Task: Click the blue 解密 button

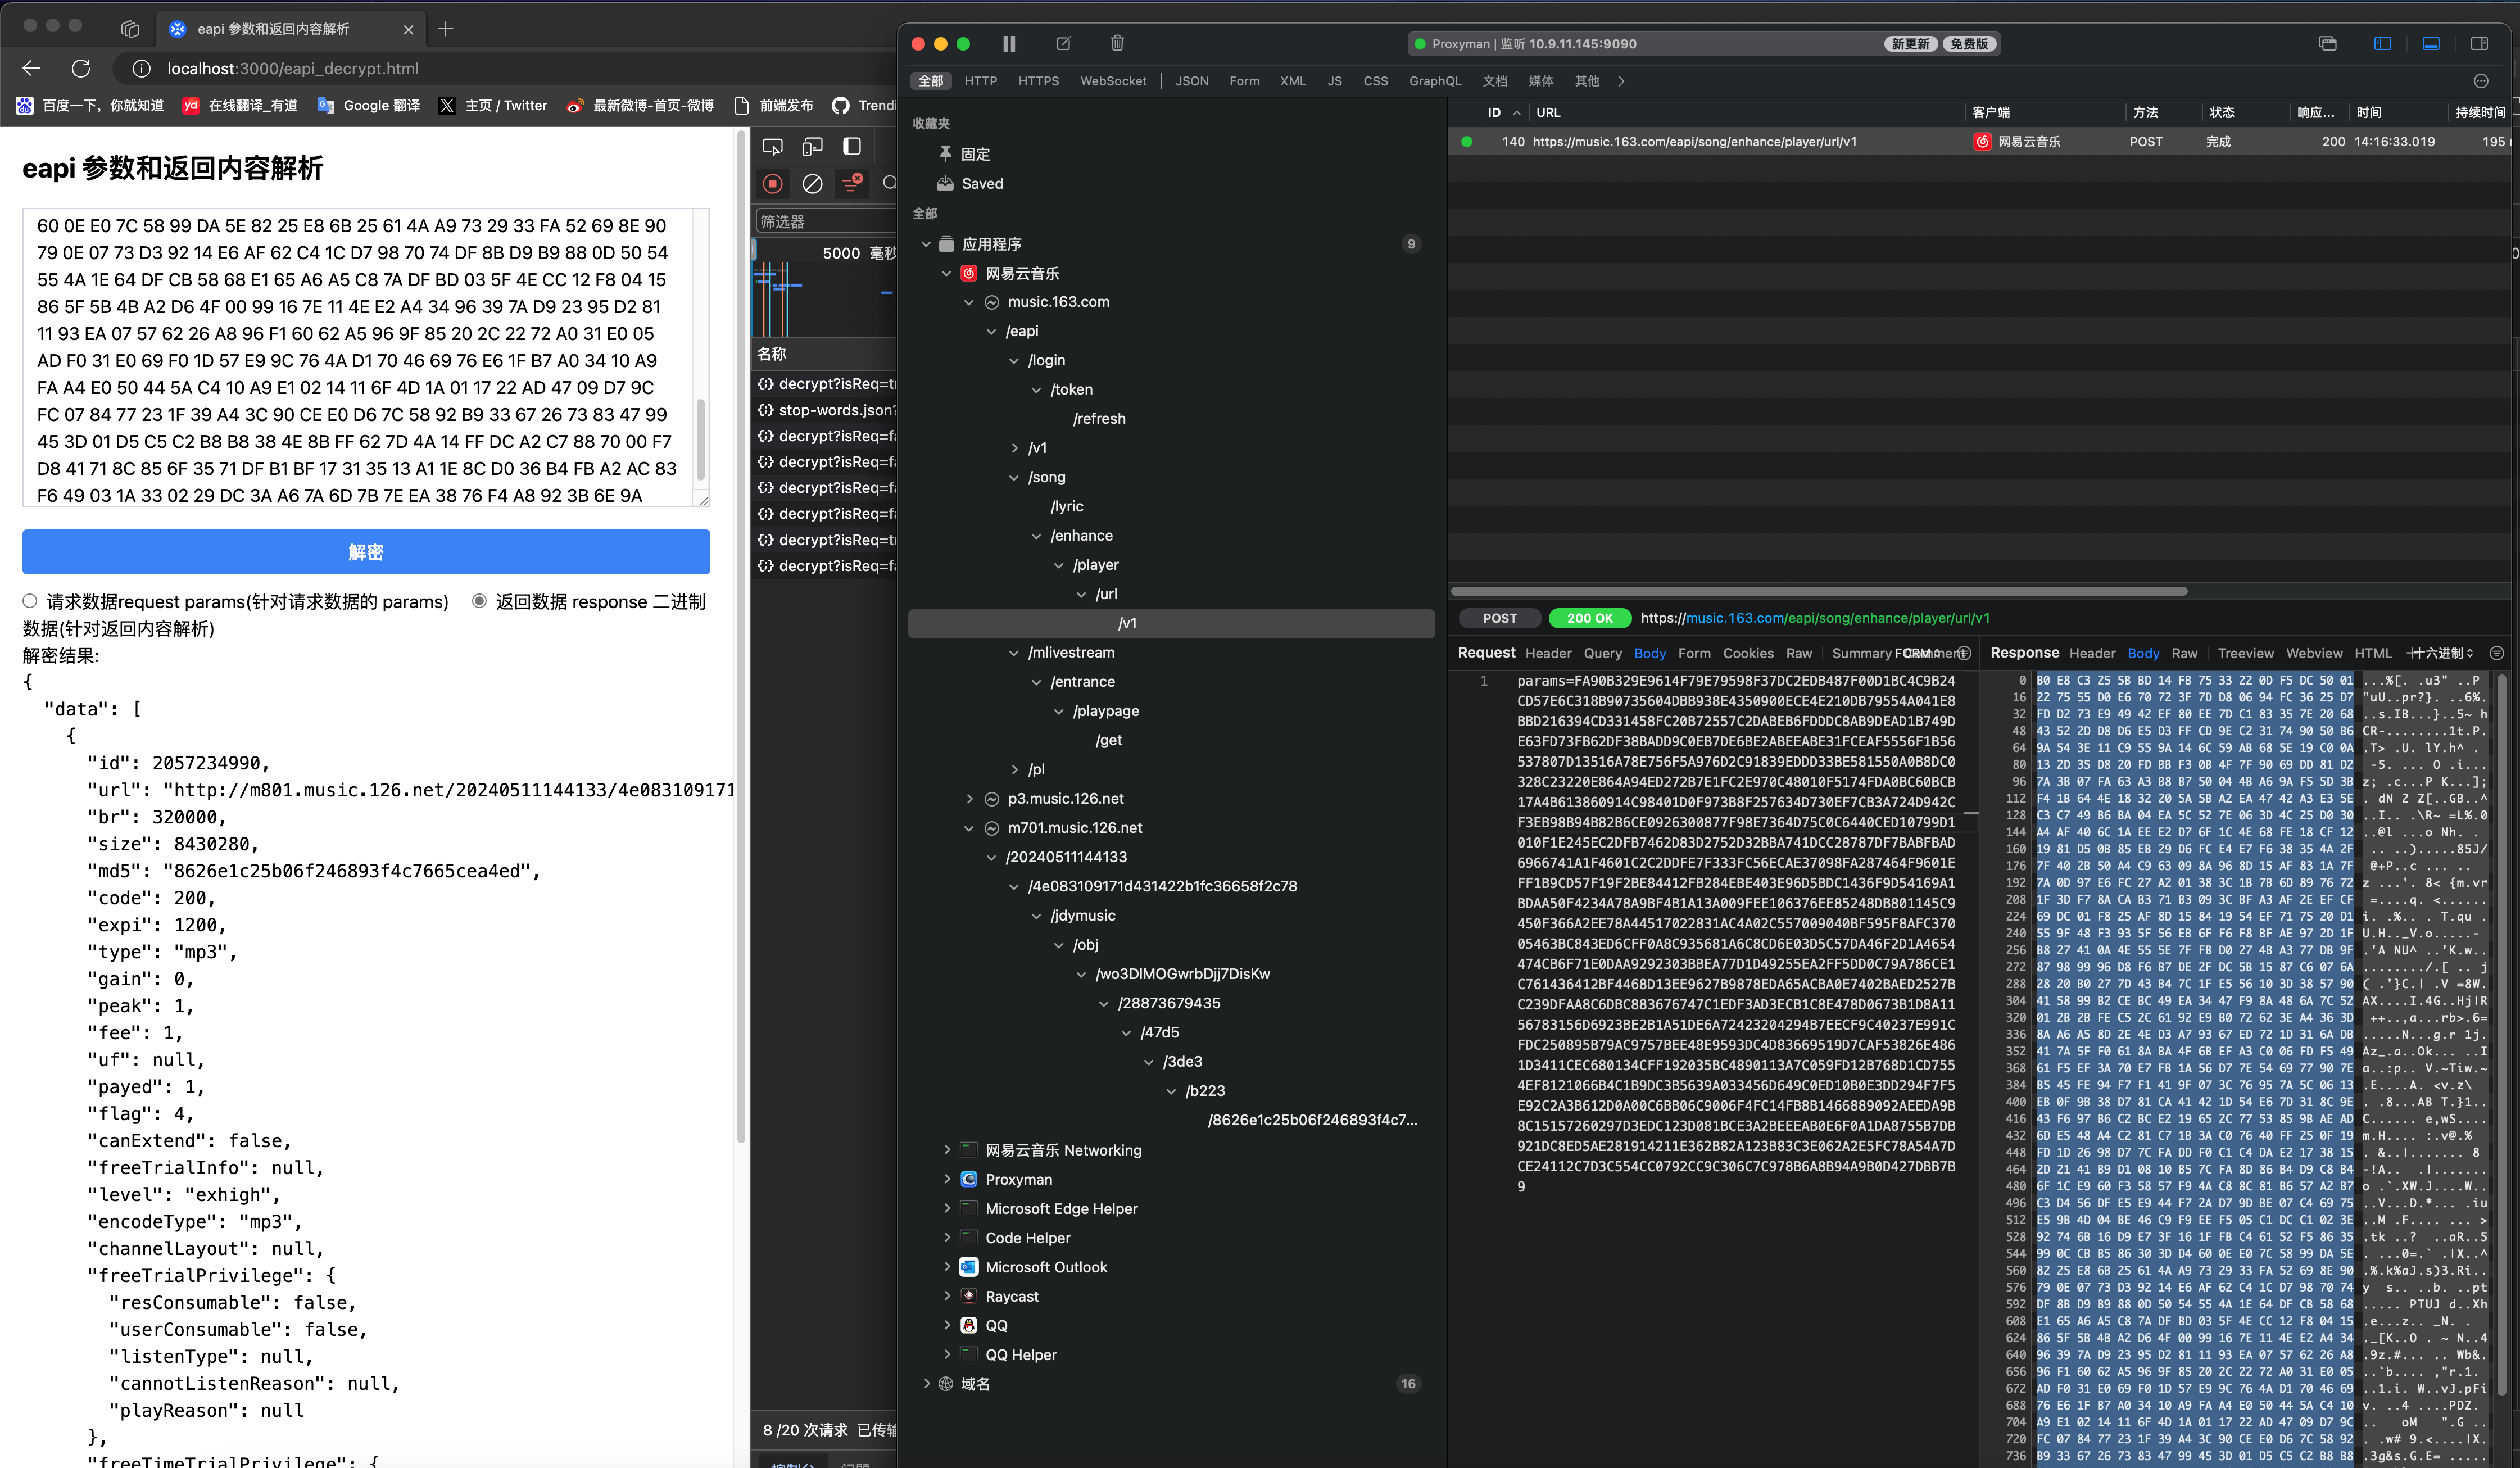Action: coord(366,551)
